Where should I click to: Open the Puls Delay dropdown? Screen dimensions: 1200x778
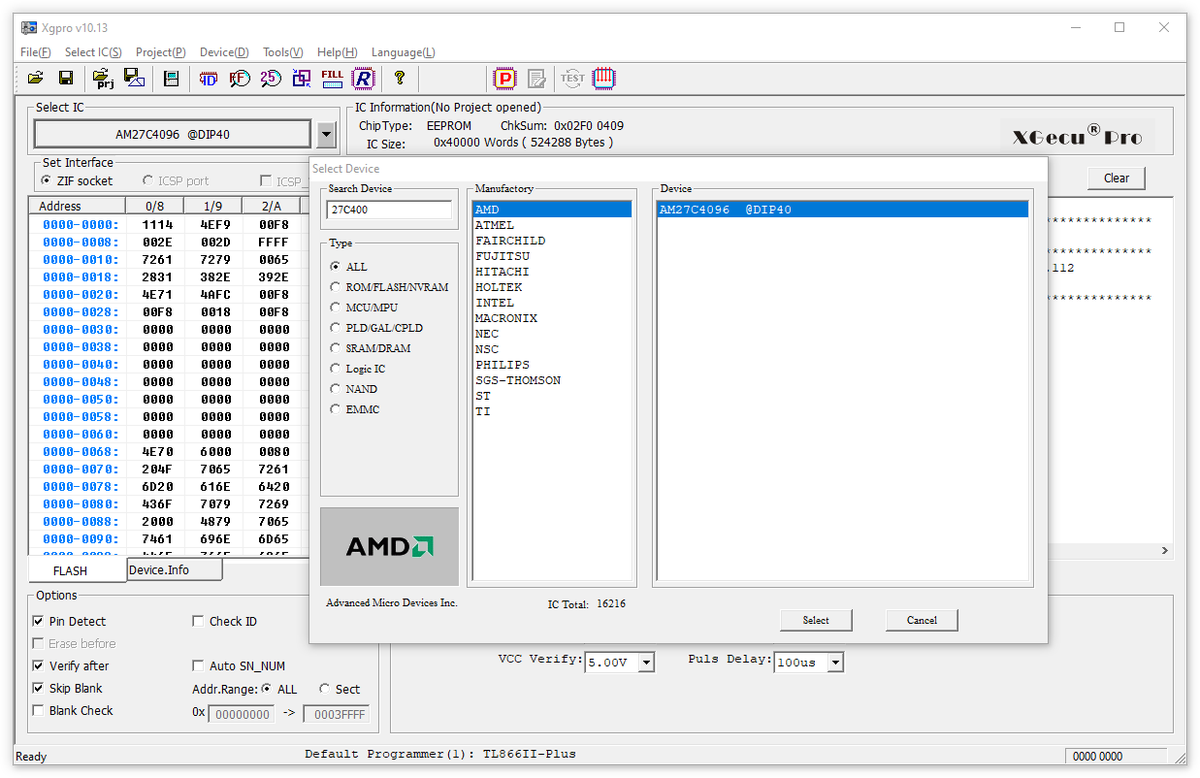click(835, 662)
